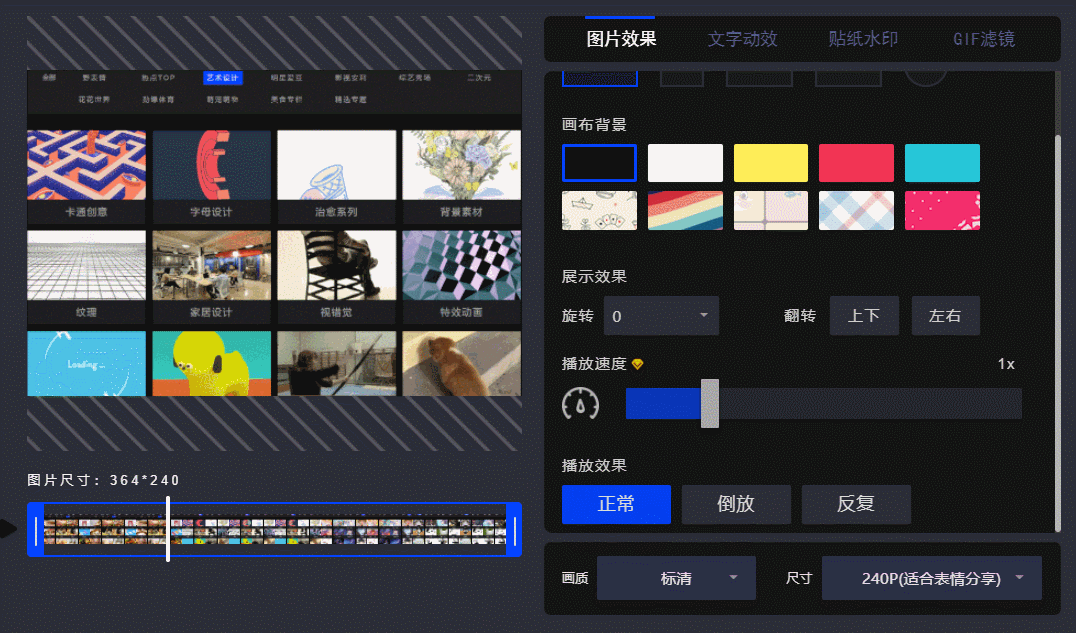Select the yellow canvas background swatch
1076x633 pixels.
pyautogui.click(x=770, y=162)
